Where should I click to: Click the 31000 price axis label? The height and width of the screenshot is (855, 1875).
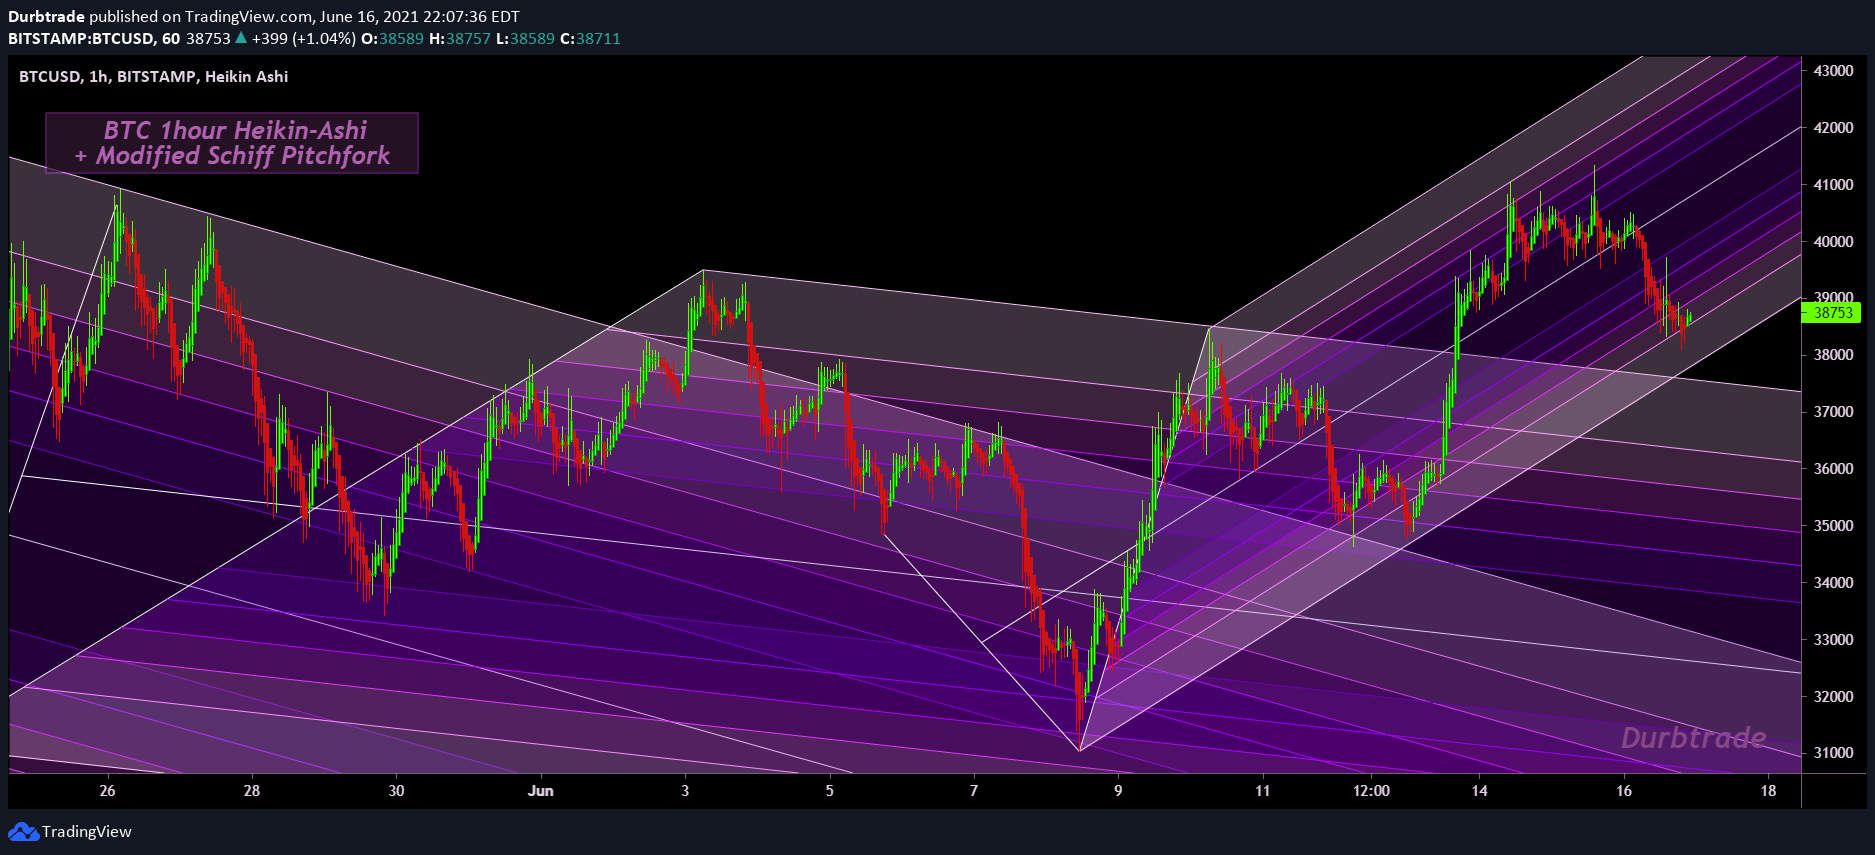pos(1833,753)
